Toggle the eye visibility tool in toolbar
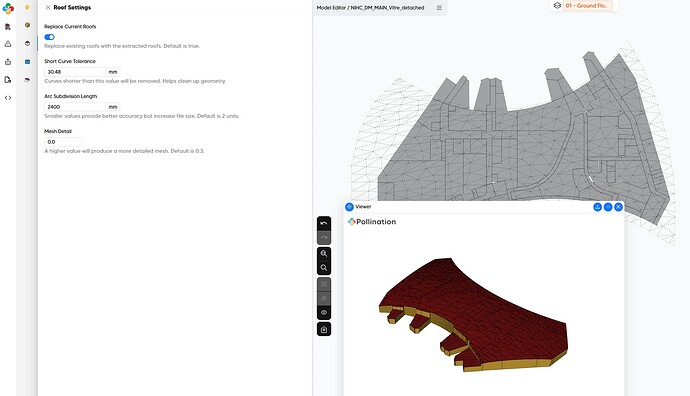Viewport: 690px width, 396px height. [x=324, y=312]
